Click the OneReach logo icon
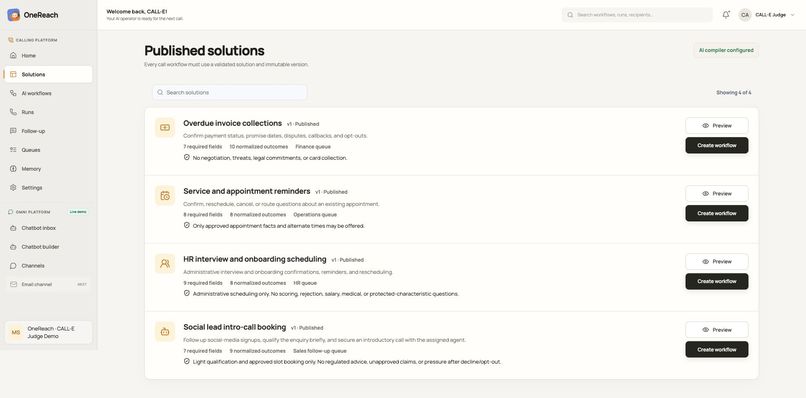 [x=13, y=15]
